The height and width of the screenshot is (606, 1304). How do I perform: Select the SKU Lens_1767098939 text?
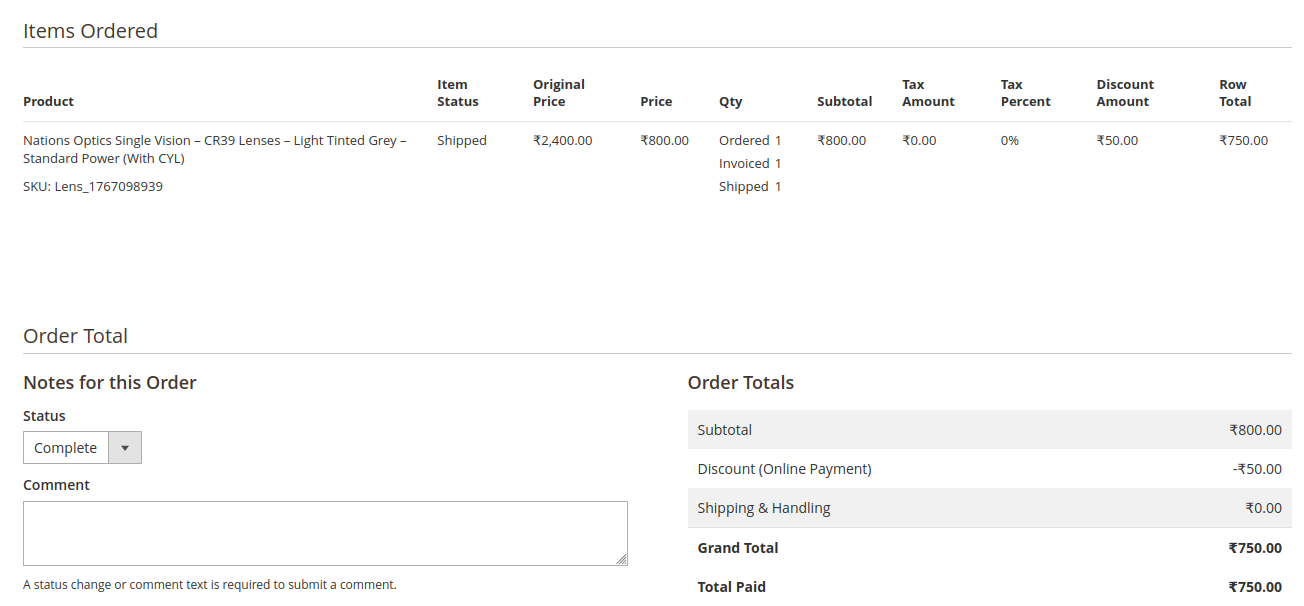point(93,186)
